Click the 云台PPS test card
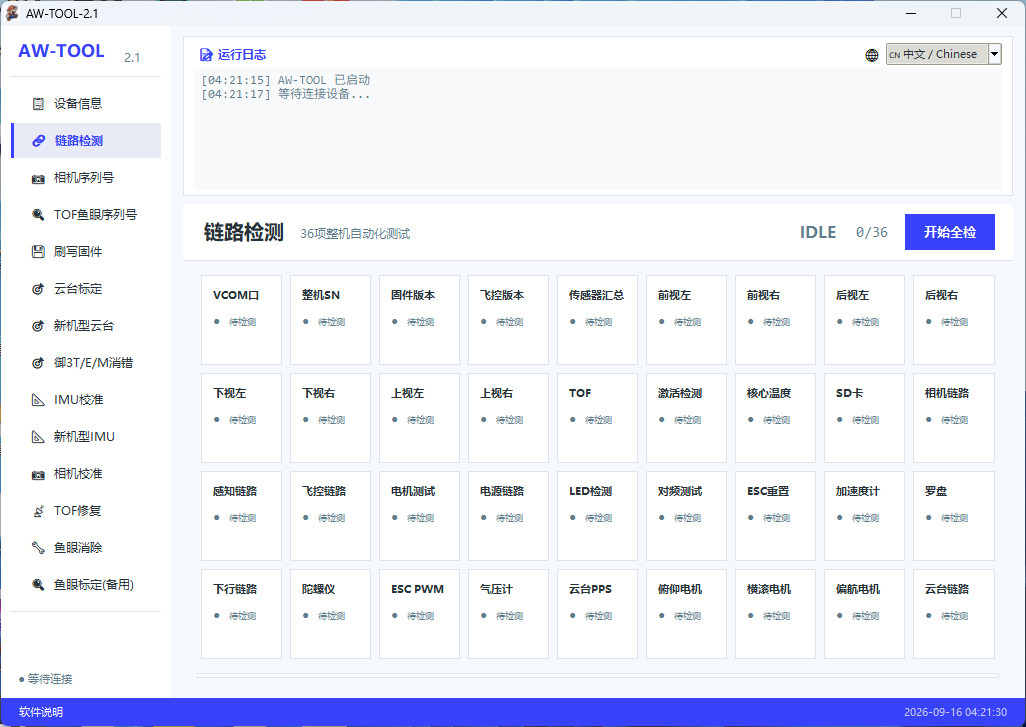This screenshot has height=727, width=1026. (x=597, y=614)
